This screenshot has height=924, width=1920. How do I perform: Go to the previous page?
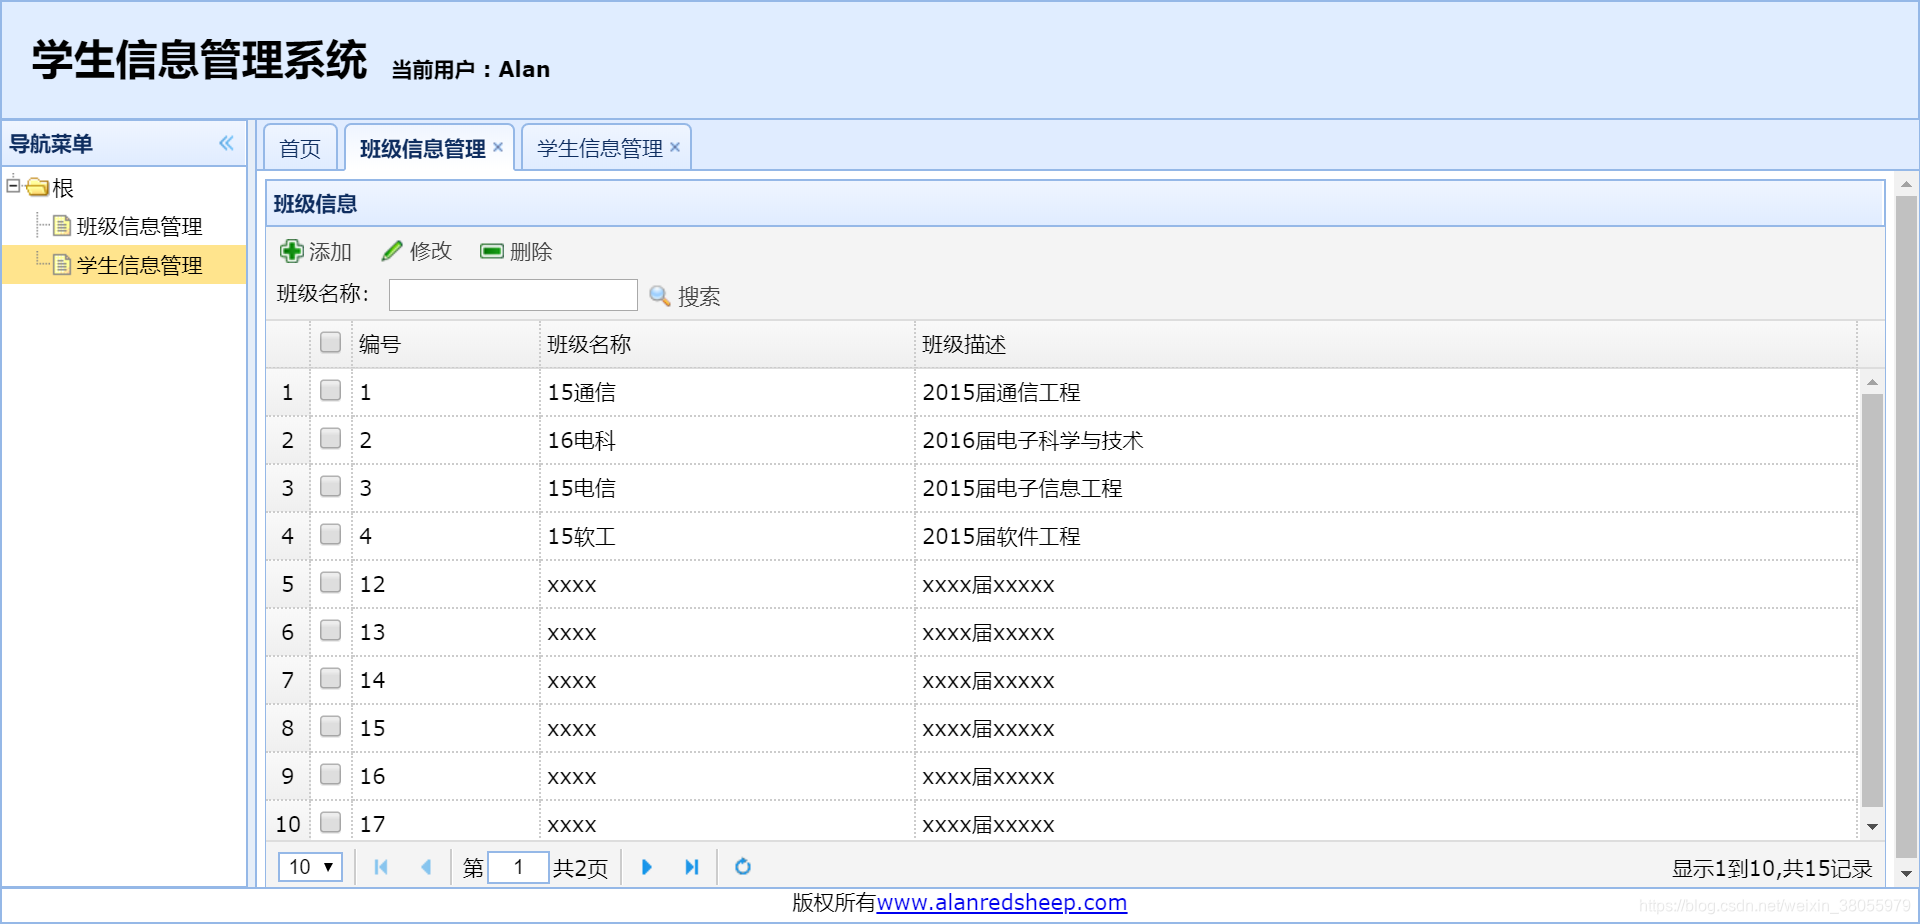(427, 867)
